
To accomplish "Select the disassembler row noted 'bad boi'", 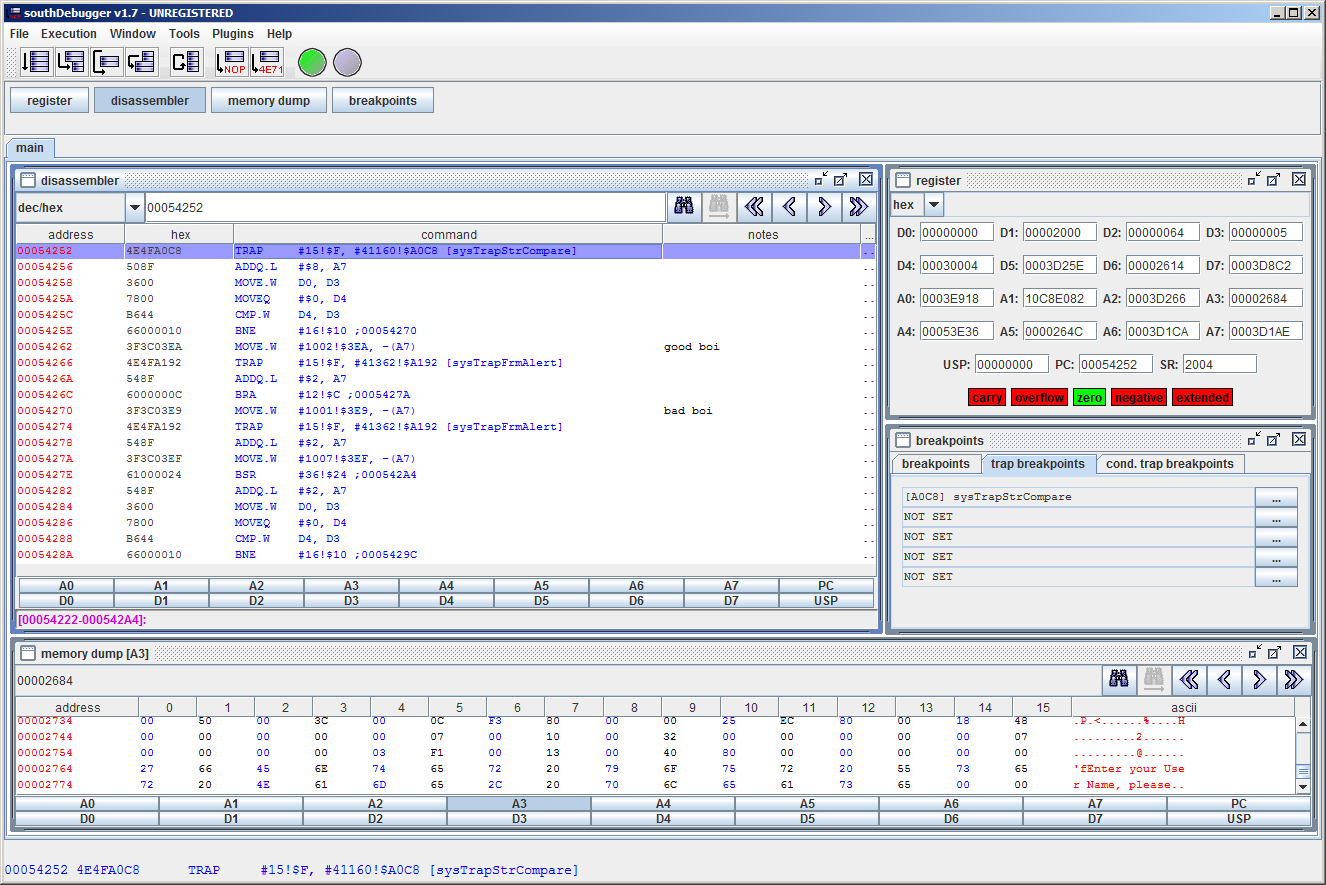I will click(x=445, y=411).
